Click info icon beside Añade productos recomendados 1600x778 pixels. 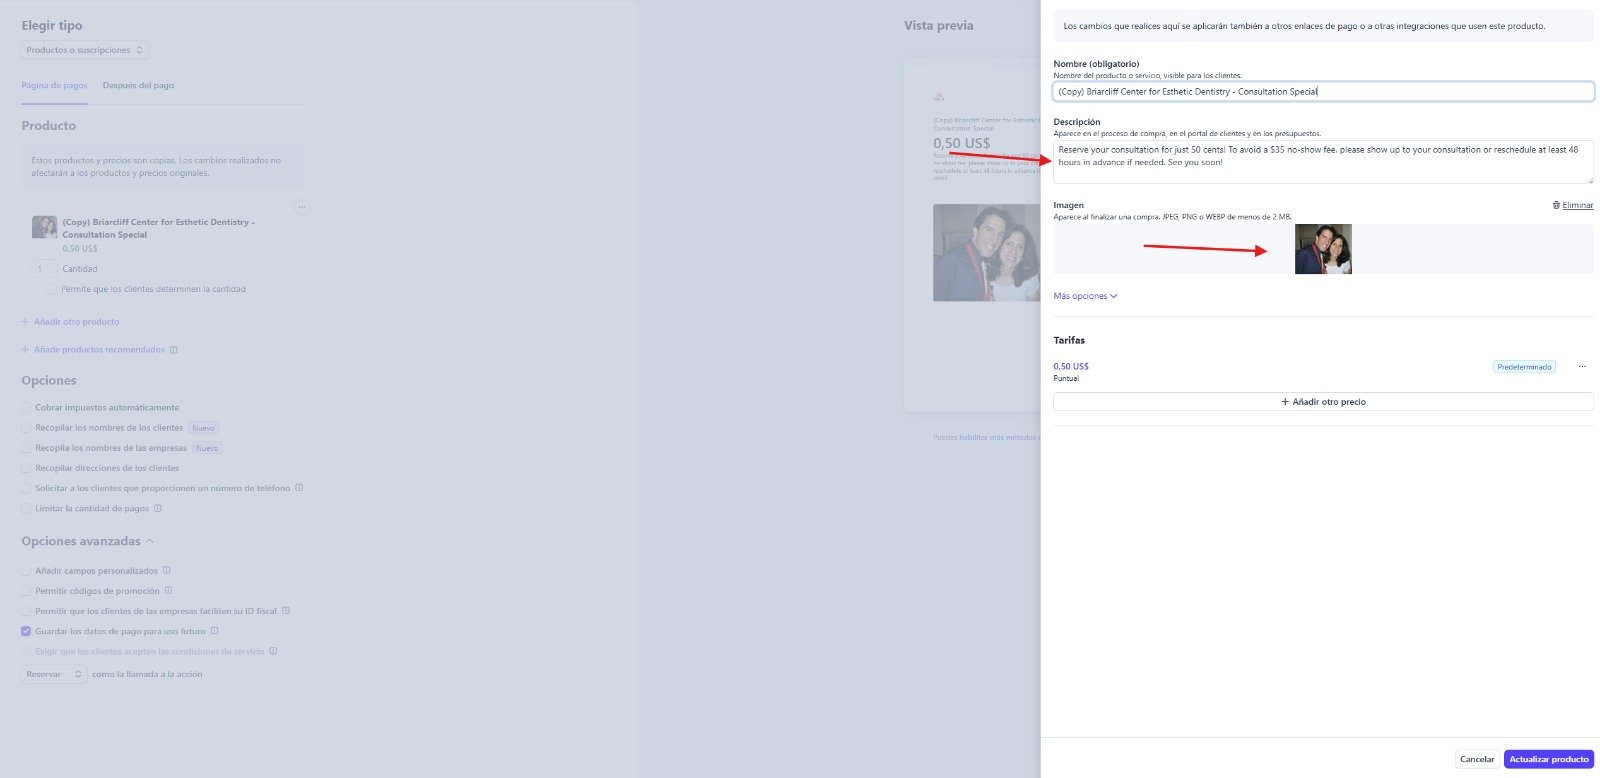click(x=173, y=350)
